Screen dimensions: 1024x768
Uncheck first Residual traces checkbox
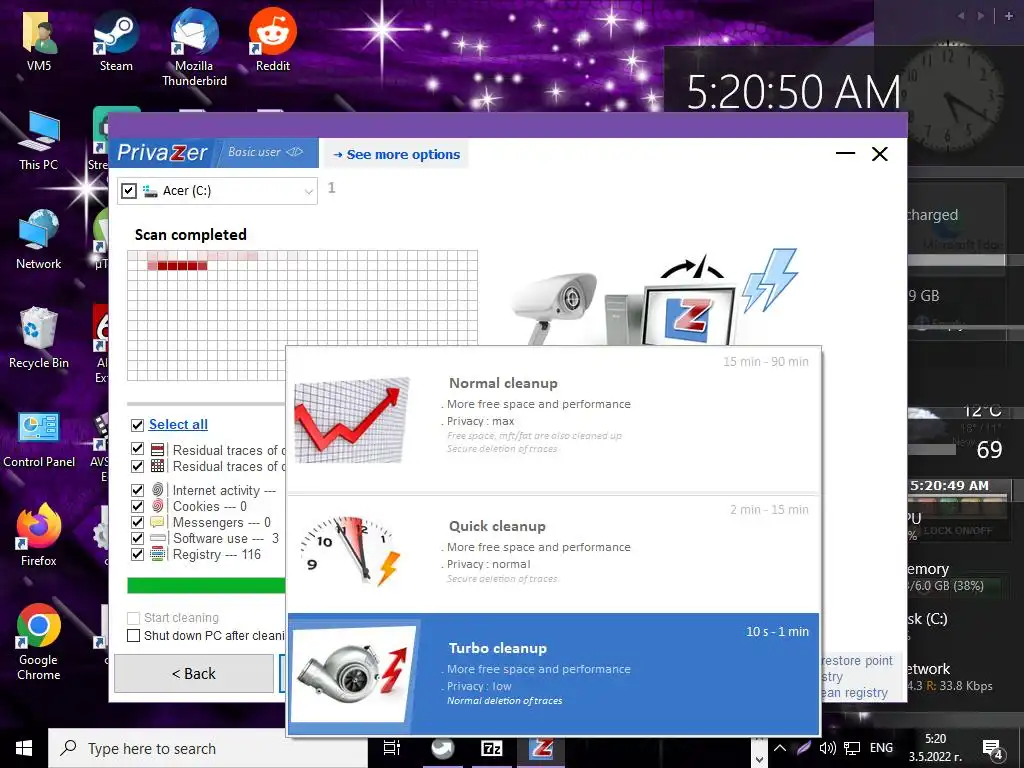point(137,449)
